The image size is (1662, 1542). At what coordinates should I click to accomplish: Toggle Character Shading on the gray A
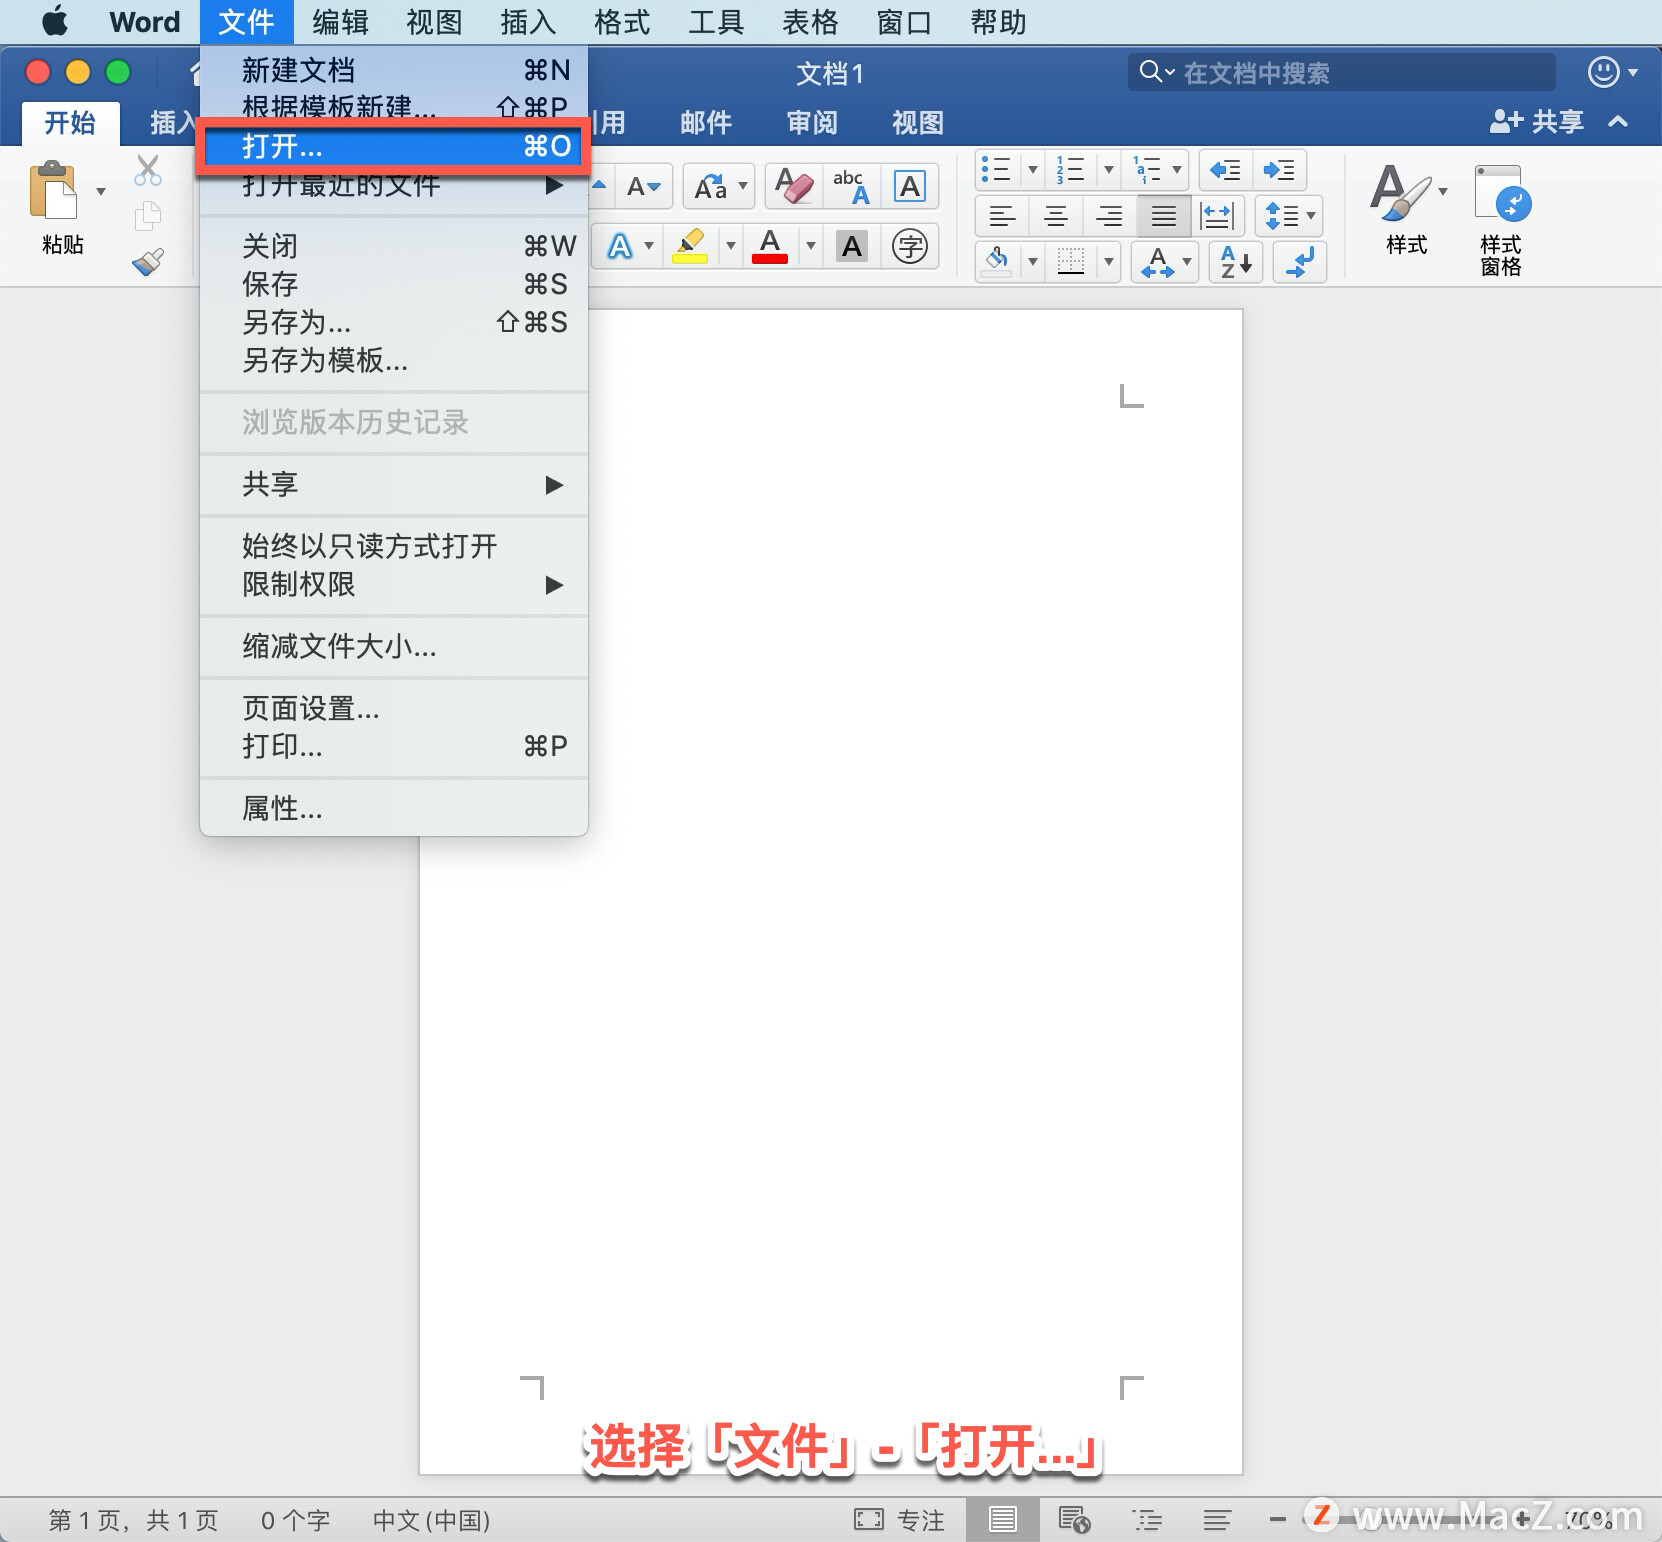click(852, 246)
